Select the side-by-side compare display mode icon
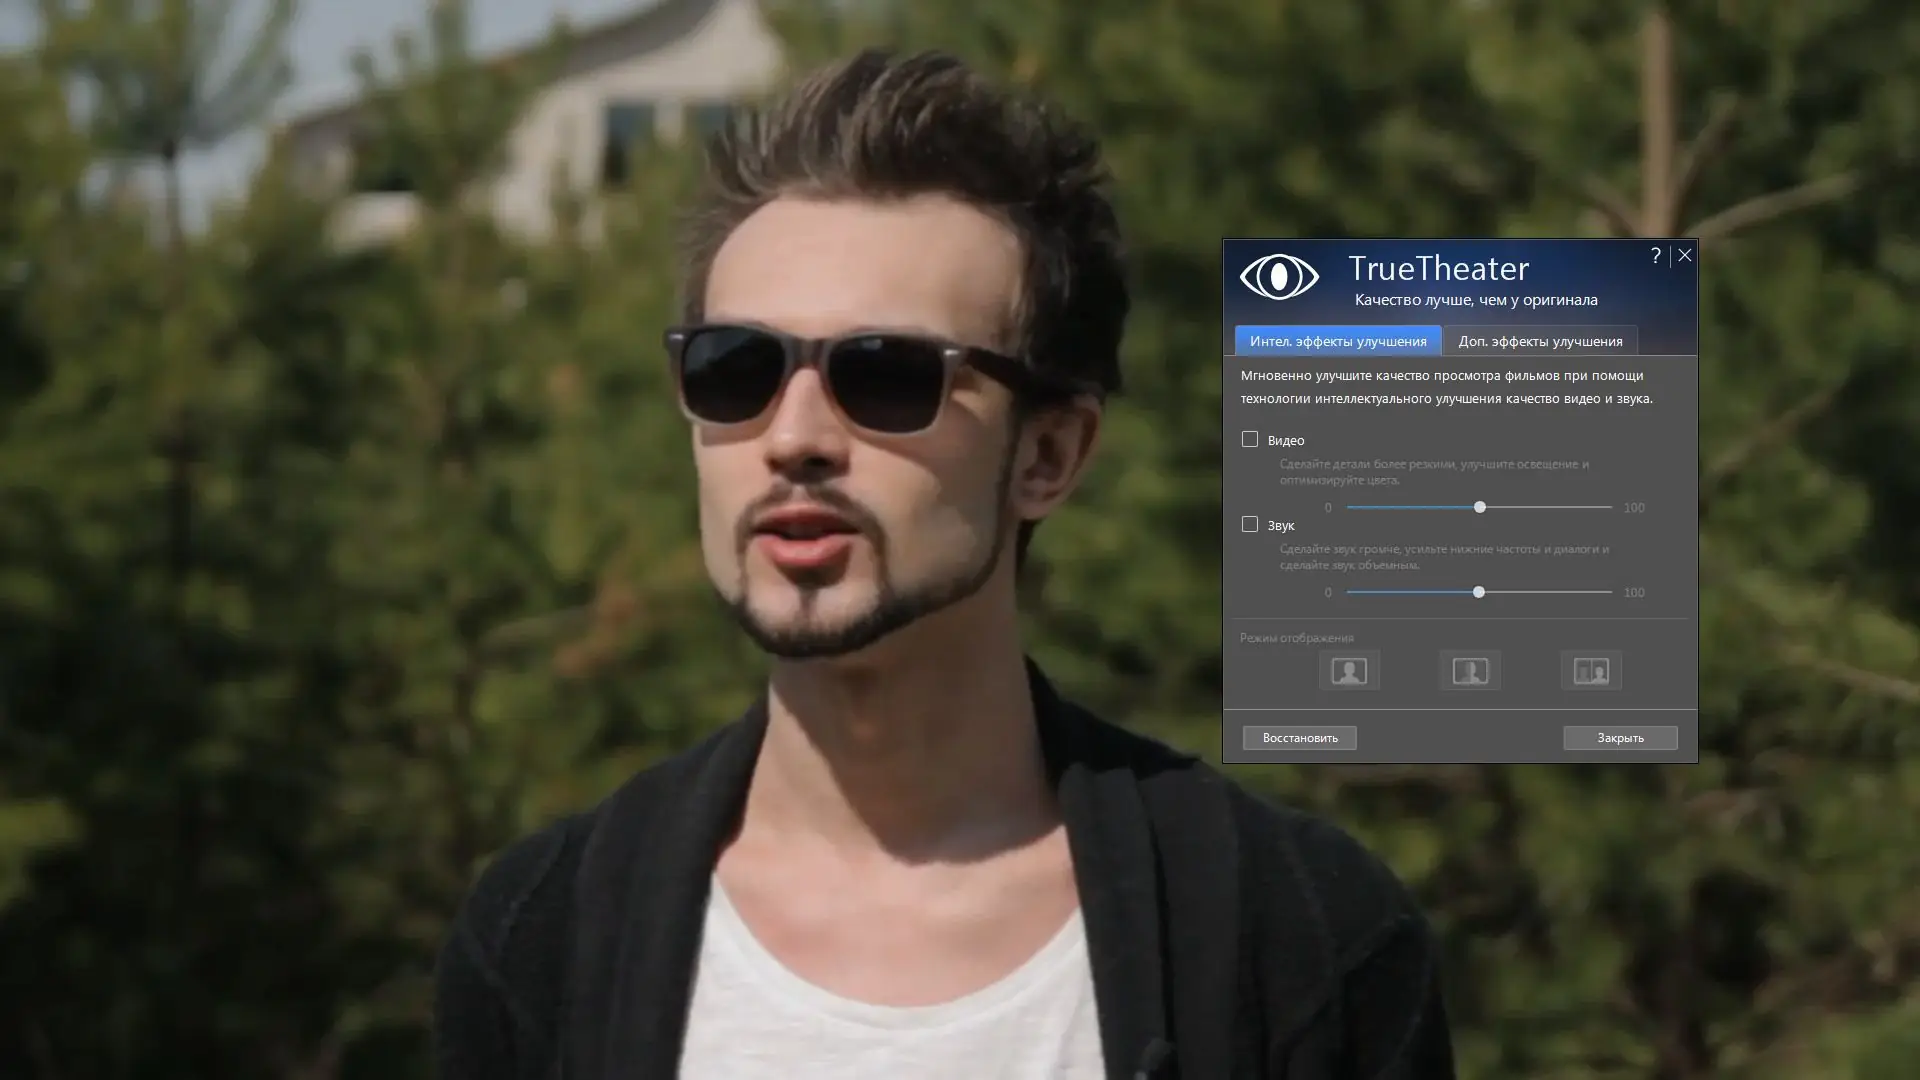The image size is (1920, 1080). pos(1591,670)
